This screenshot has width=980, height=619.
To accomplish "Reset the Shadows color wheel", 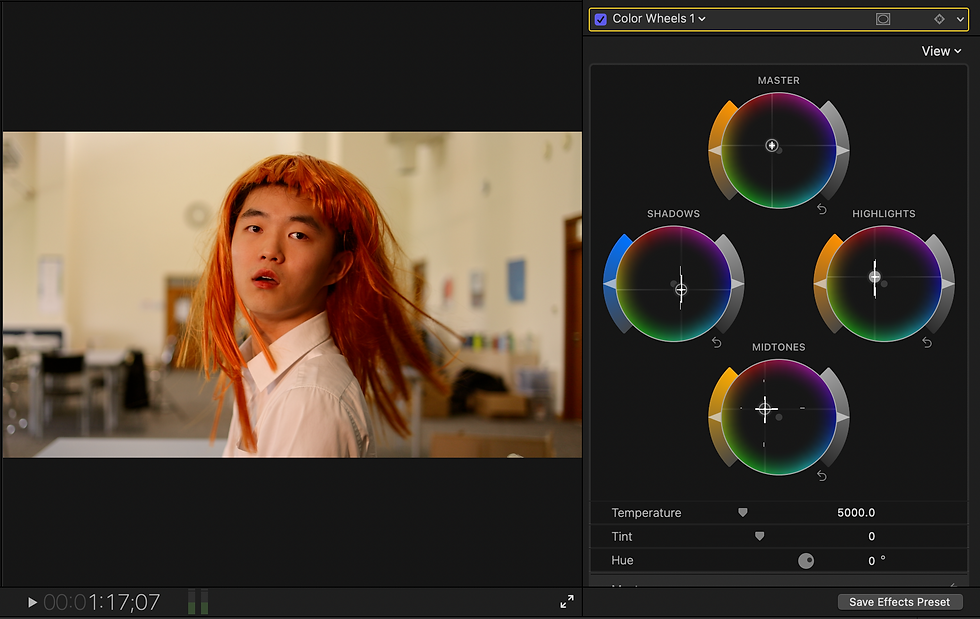I will pyautogui.click(x=716, y=343).
